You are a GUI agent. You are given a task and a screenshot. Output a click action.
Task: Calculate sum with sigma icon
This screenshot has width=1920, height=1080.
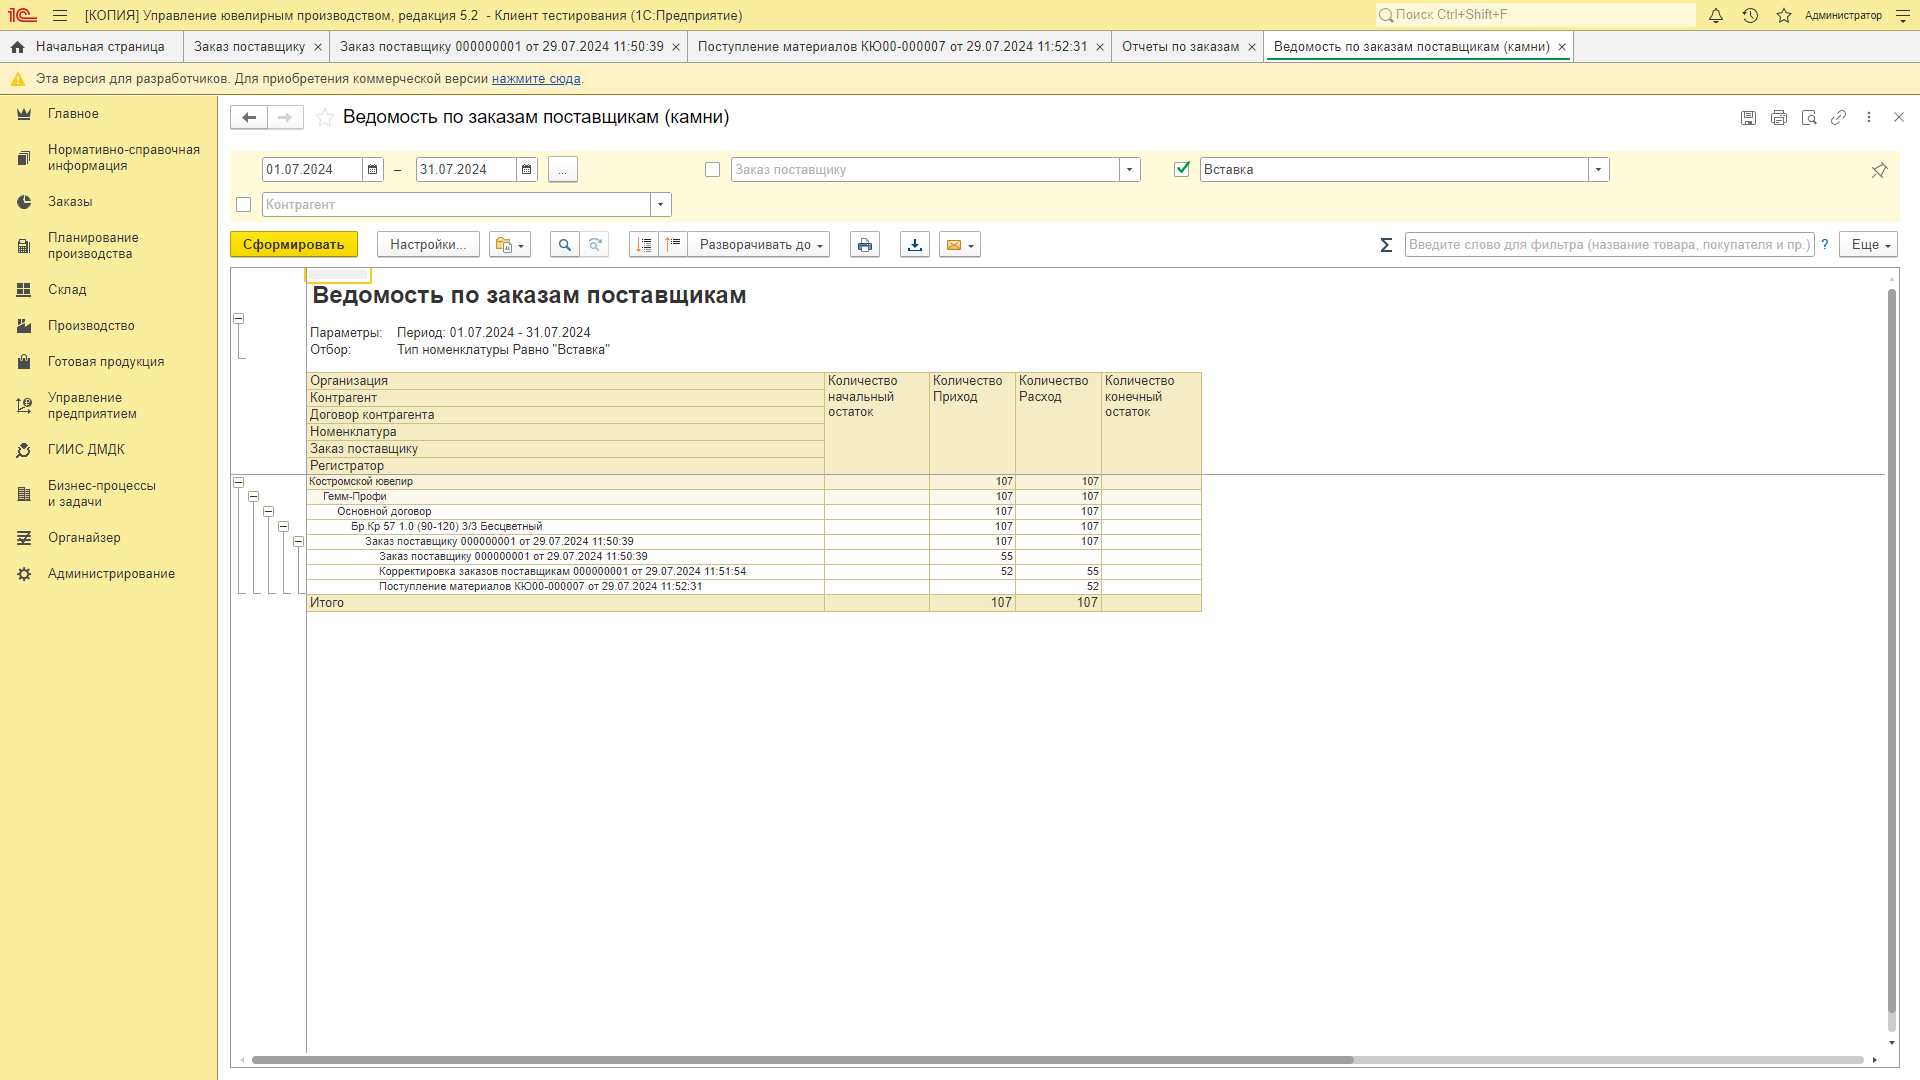[1386, 245]
